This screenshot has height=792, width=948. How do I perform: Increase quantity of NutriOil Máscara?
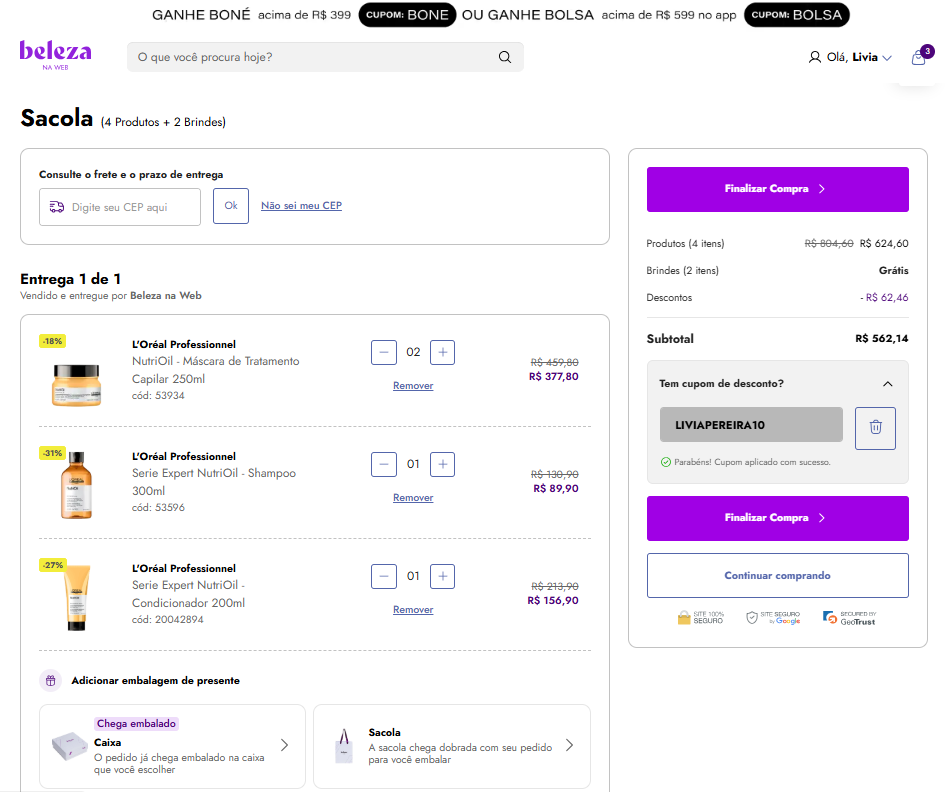coord(443,352)
